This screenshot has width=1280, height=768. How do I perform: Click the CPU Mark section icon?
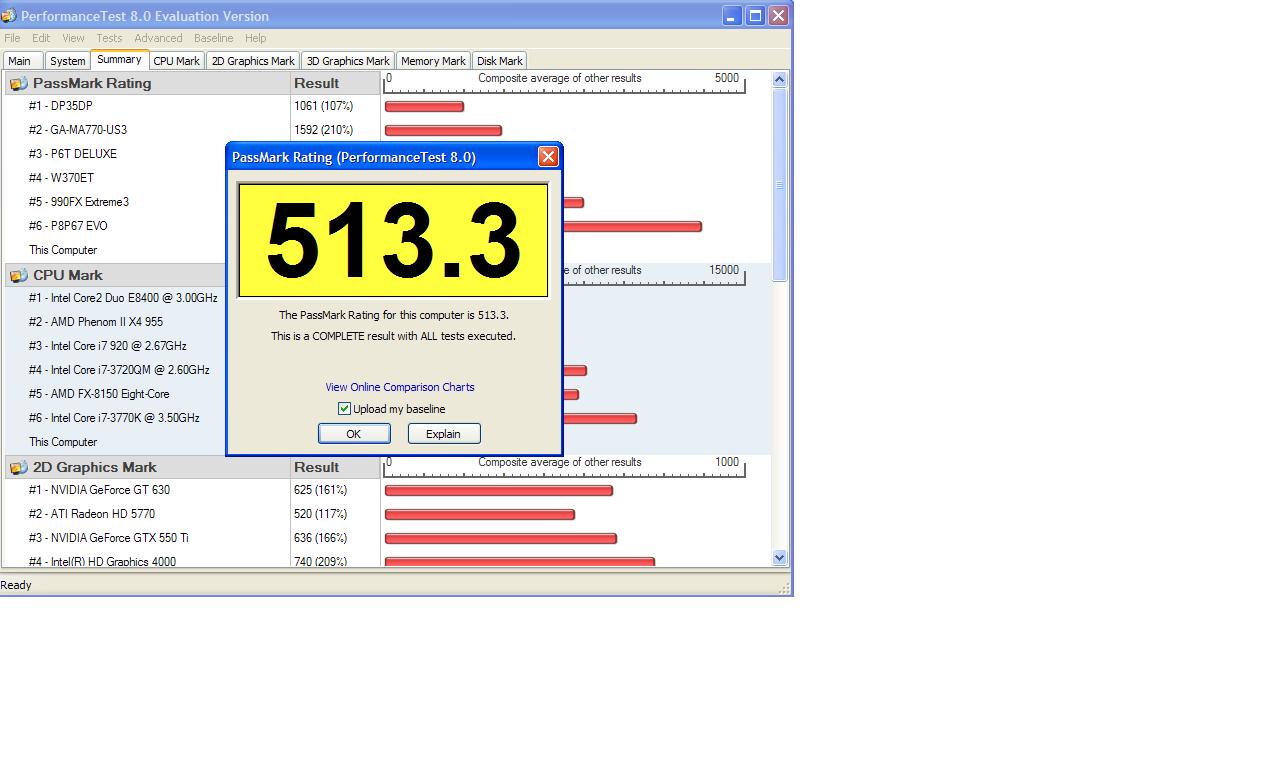coord(18,276)
